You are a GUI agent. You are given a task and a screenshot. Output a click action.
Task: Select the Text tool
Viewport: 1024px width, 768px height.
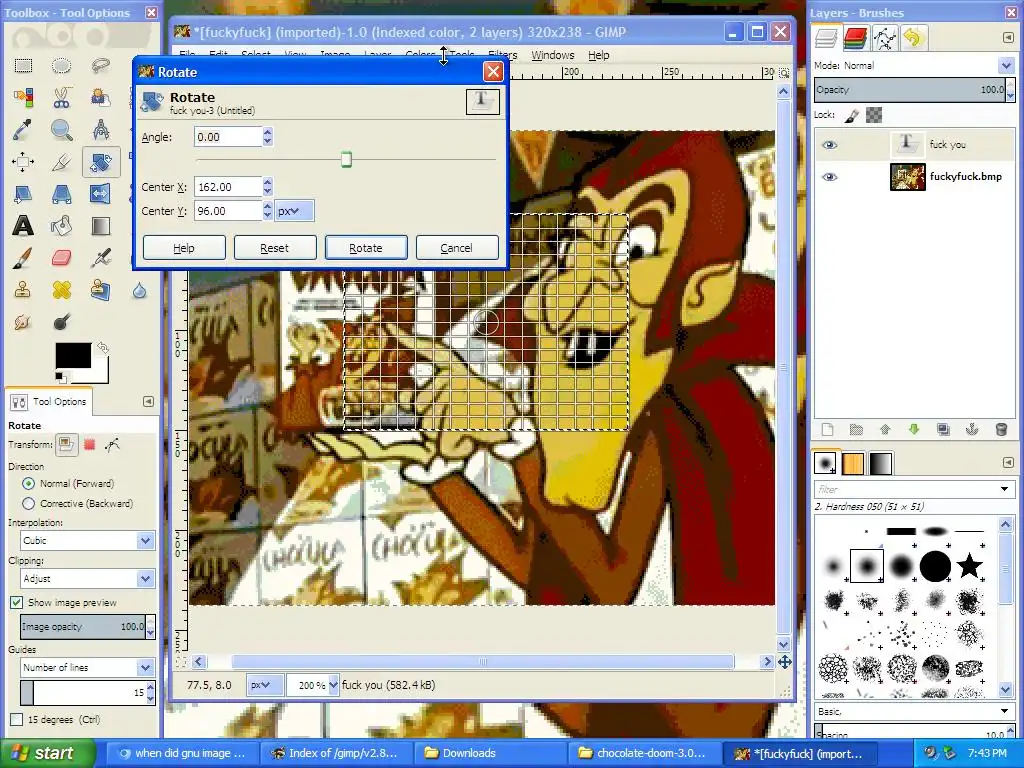point(23,226)
